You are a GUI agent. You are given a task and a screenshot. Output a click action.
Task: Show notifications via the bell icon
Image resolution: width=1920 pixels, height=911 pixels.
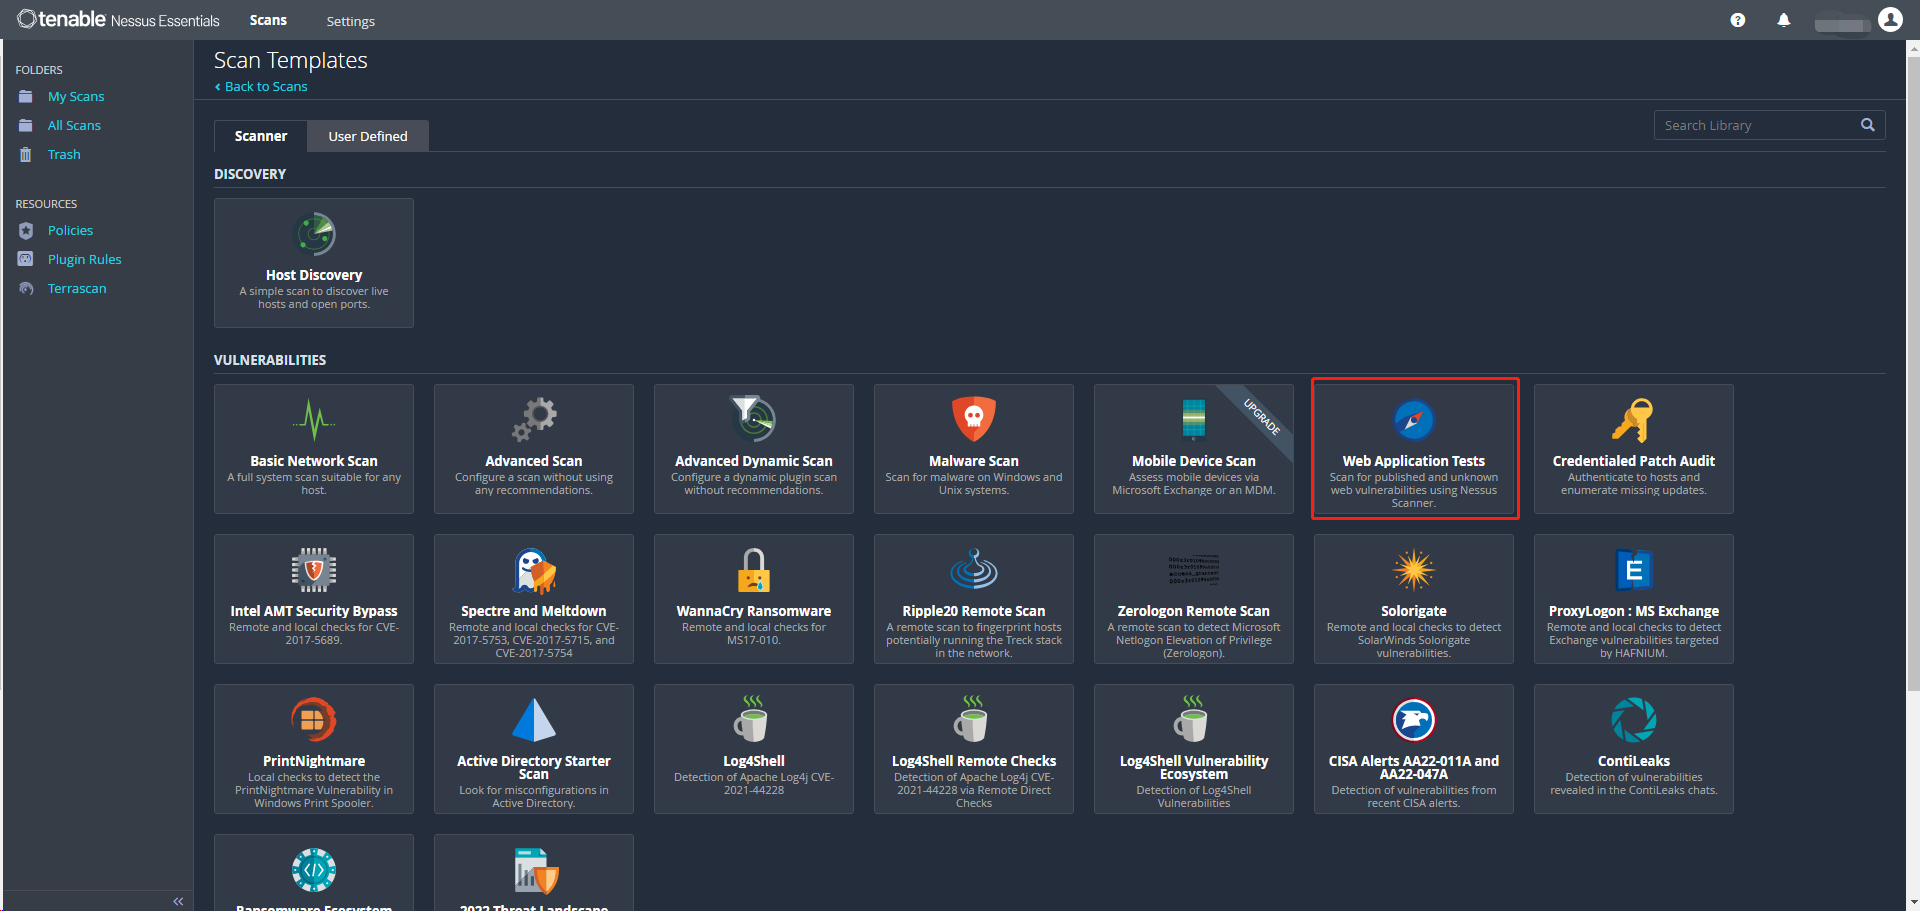point(1784,20)
